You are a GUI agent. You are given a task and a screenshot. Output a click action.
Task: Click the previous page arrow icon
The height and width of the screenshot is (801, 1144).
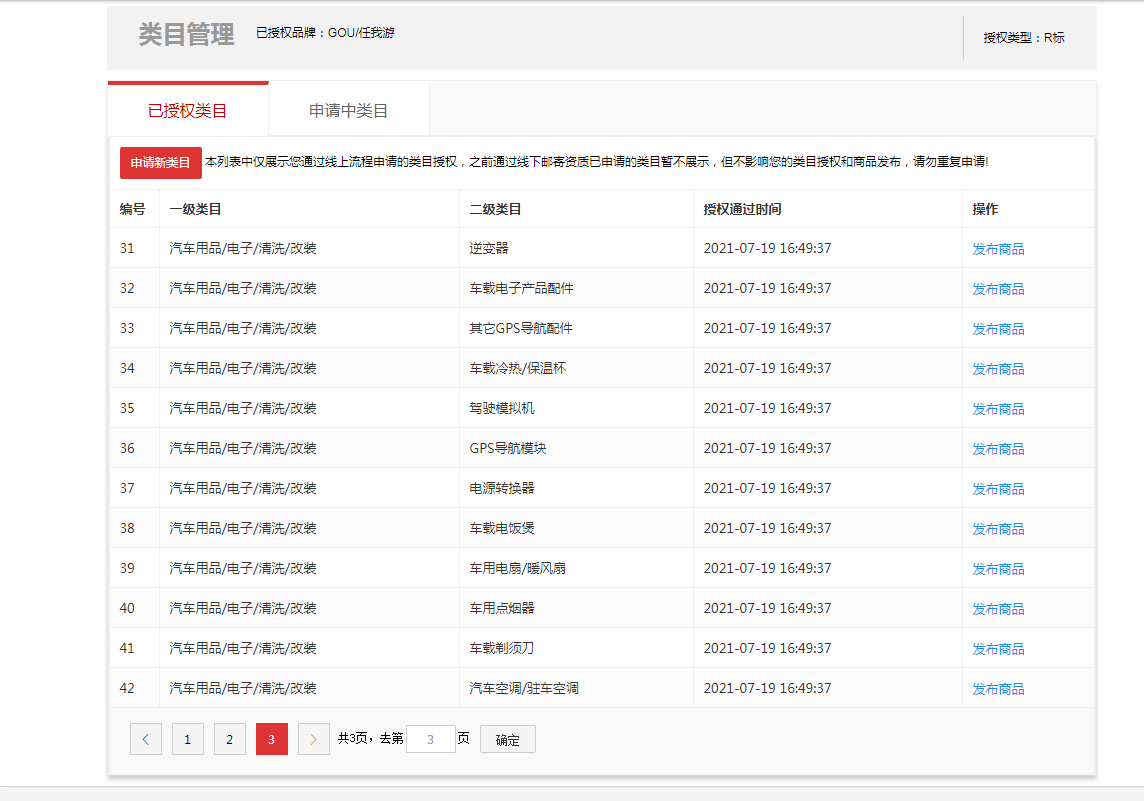pyautogui.click(x=145, y=740)
